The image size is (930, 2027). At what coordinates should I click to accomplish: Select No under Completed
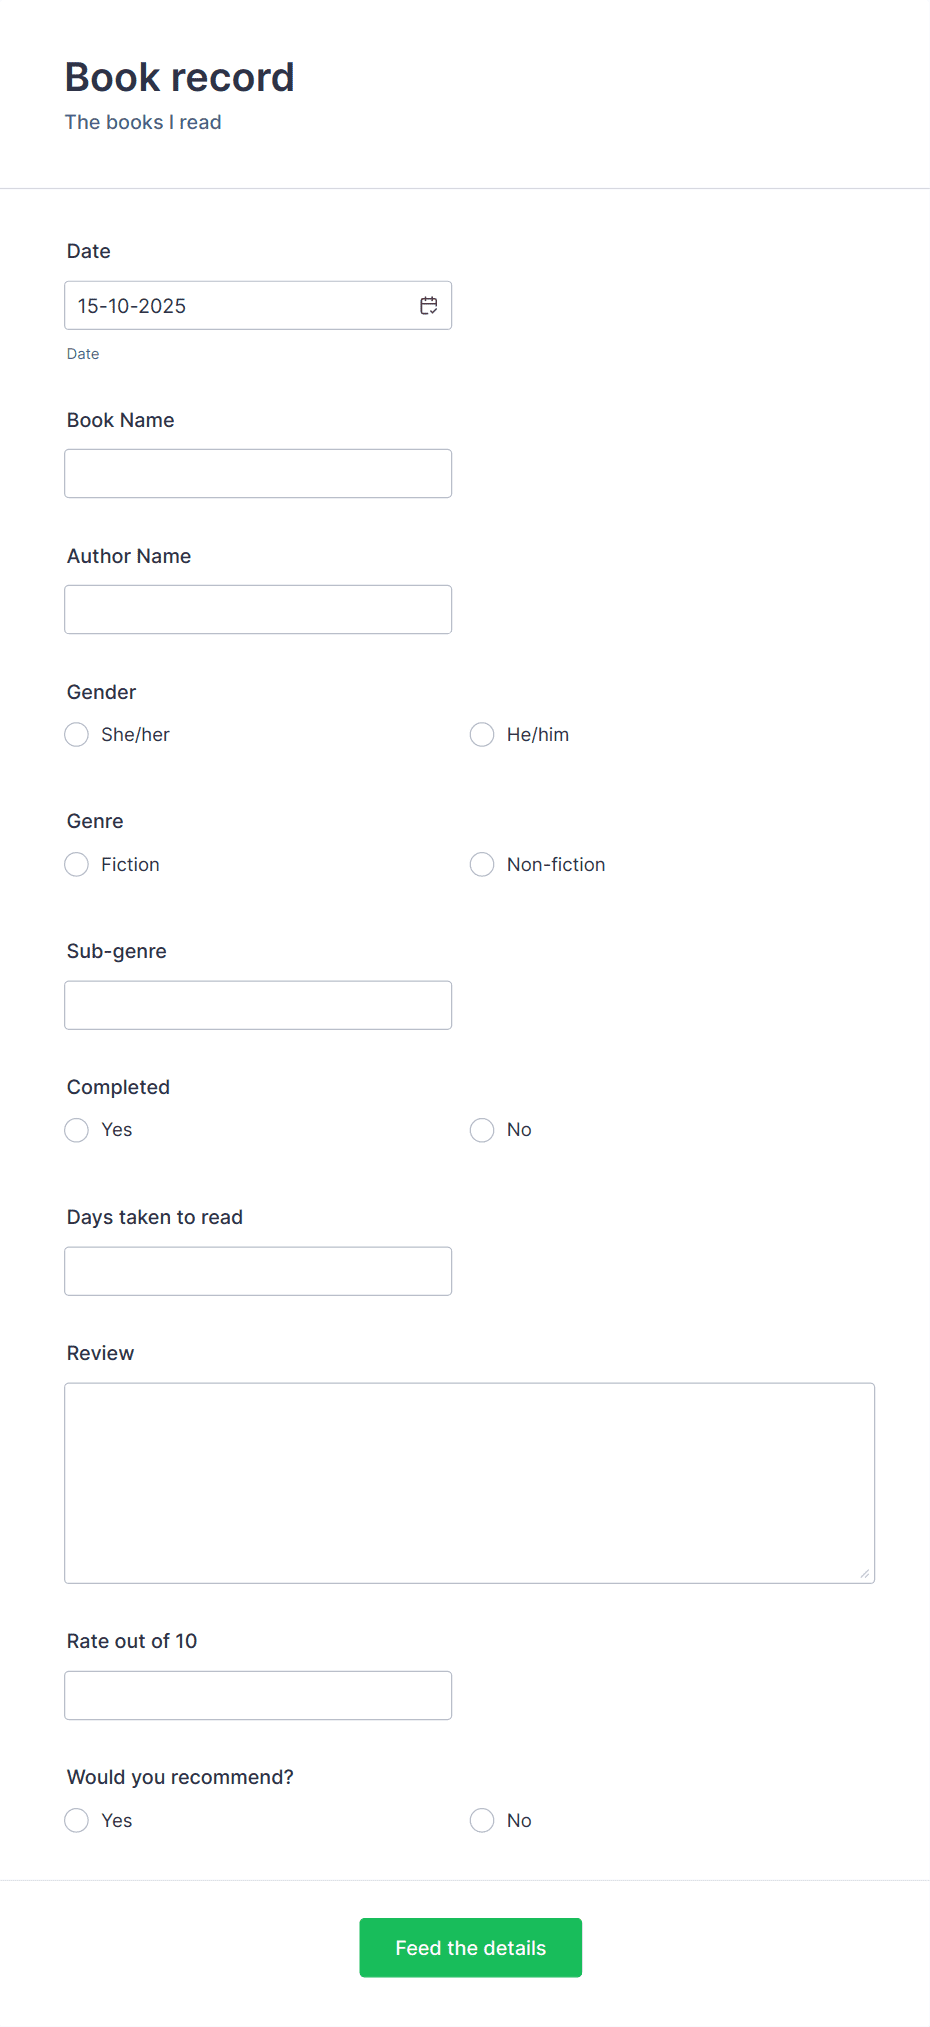pos(482,1130)
